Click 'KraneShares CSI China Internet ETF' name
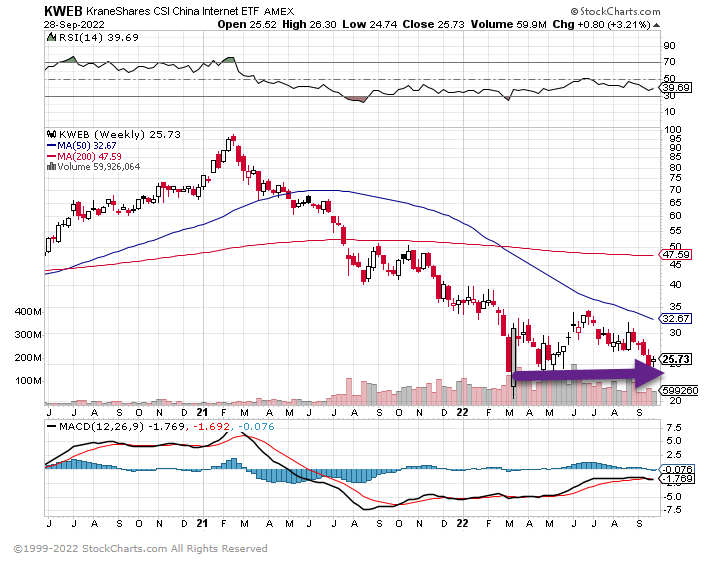The image size is (727, 575). tap(173, 11)
